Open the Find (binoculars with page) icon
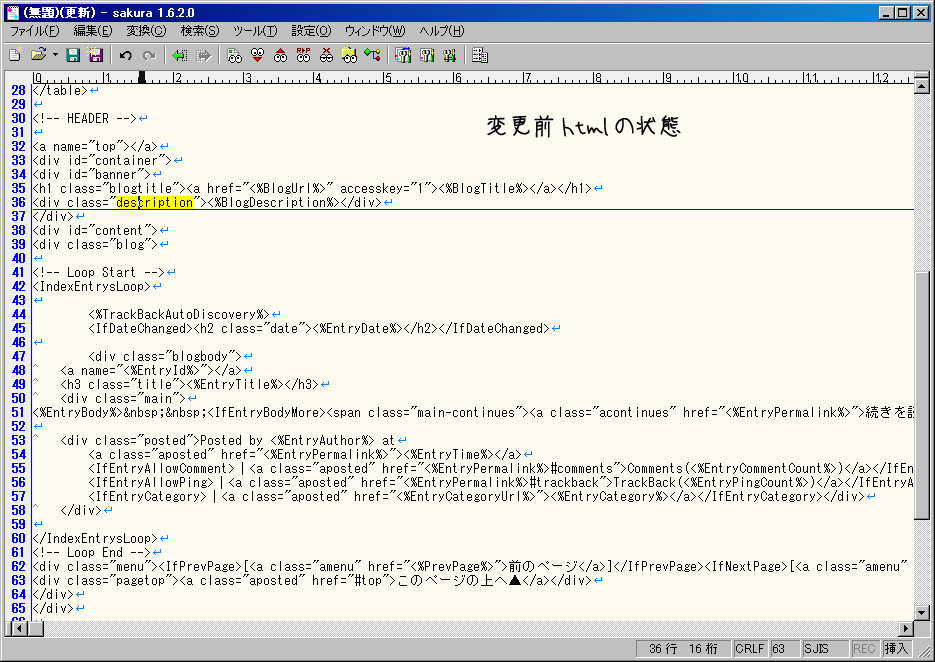935x662 pixels. (x=234, y=55)
